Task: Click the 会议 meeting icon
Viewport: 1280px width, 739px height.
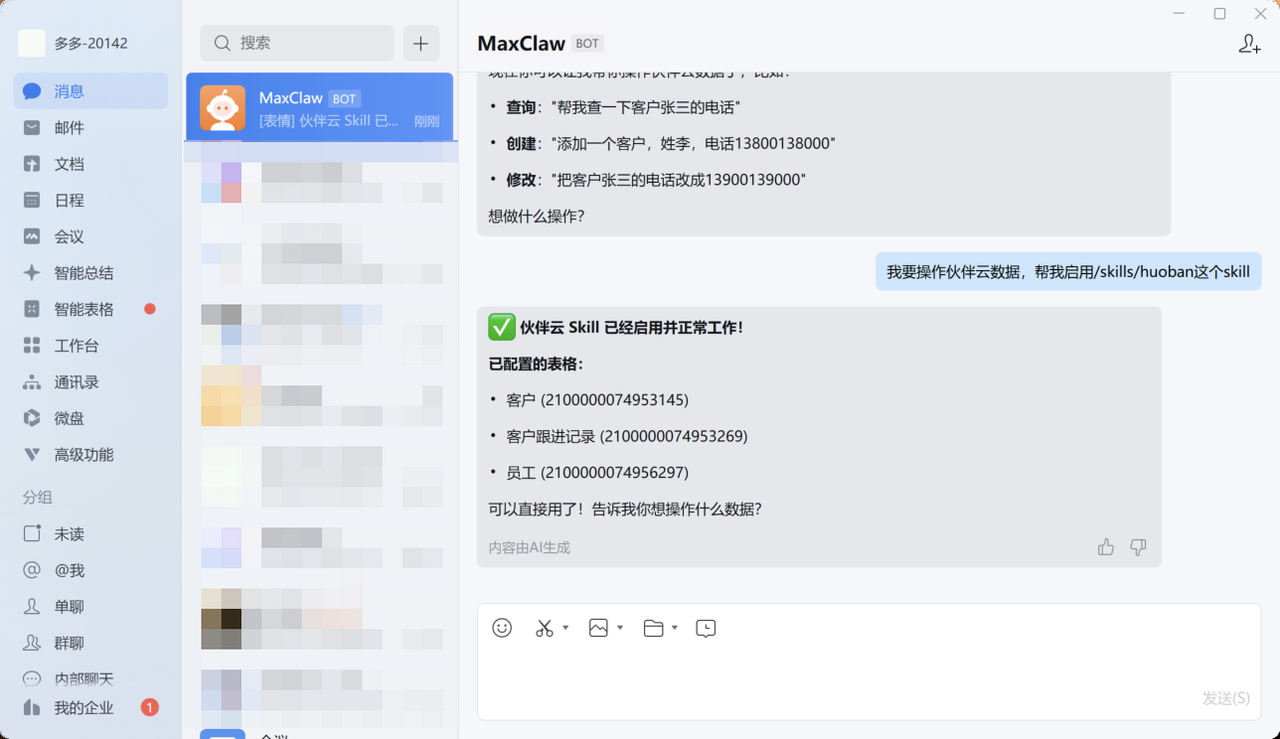Action: (x=32, y=236)
